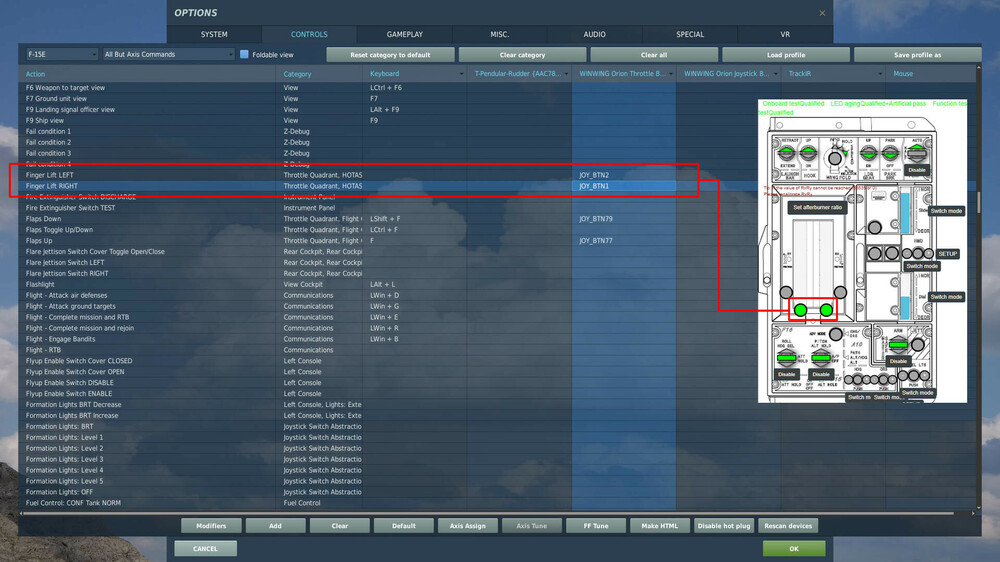Click the ROLL HDG SEL green switch
The height and width of the screenshot is (562, 1000).
tap(786, 358)
